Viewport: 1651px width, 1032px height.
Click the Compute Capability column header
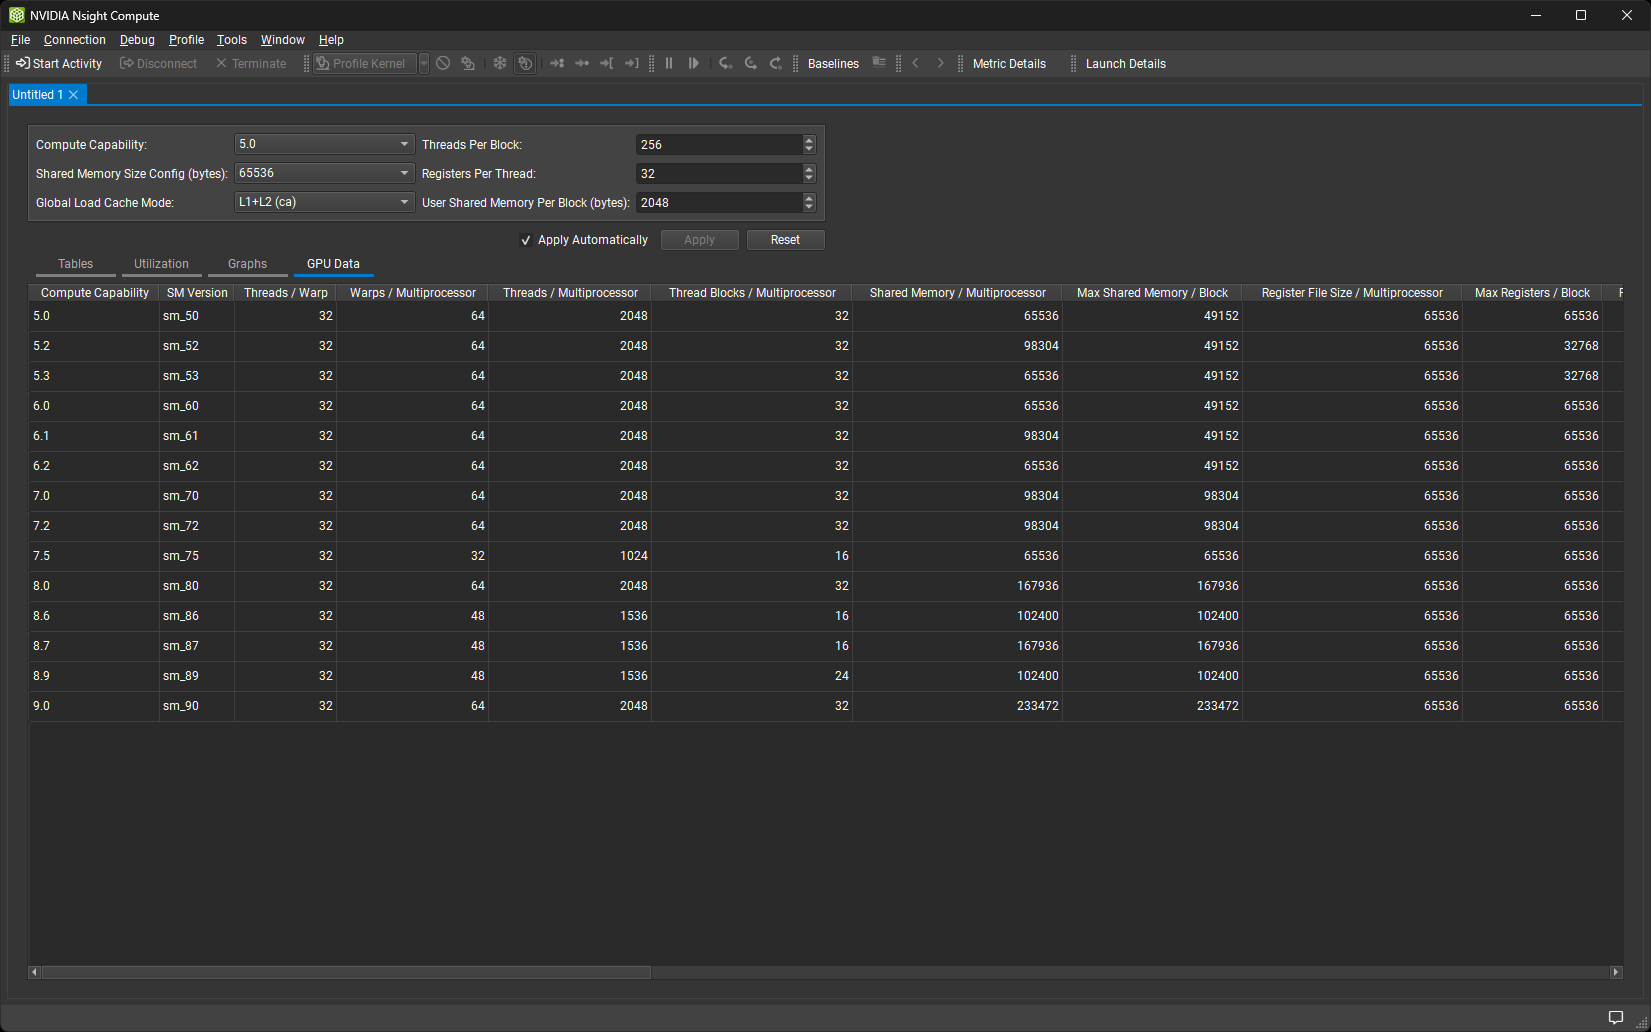pyautogui.click(x=94, y=293)
